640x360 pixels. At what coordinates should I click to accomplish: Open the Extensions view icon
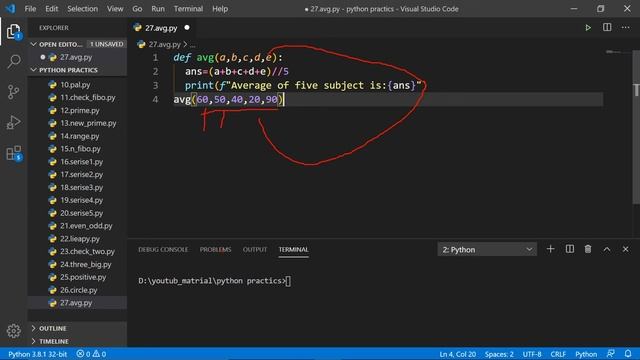click(x=14, y=153)
